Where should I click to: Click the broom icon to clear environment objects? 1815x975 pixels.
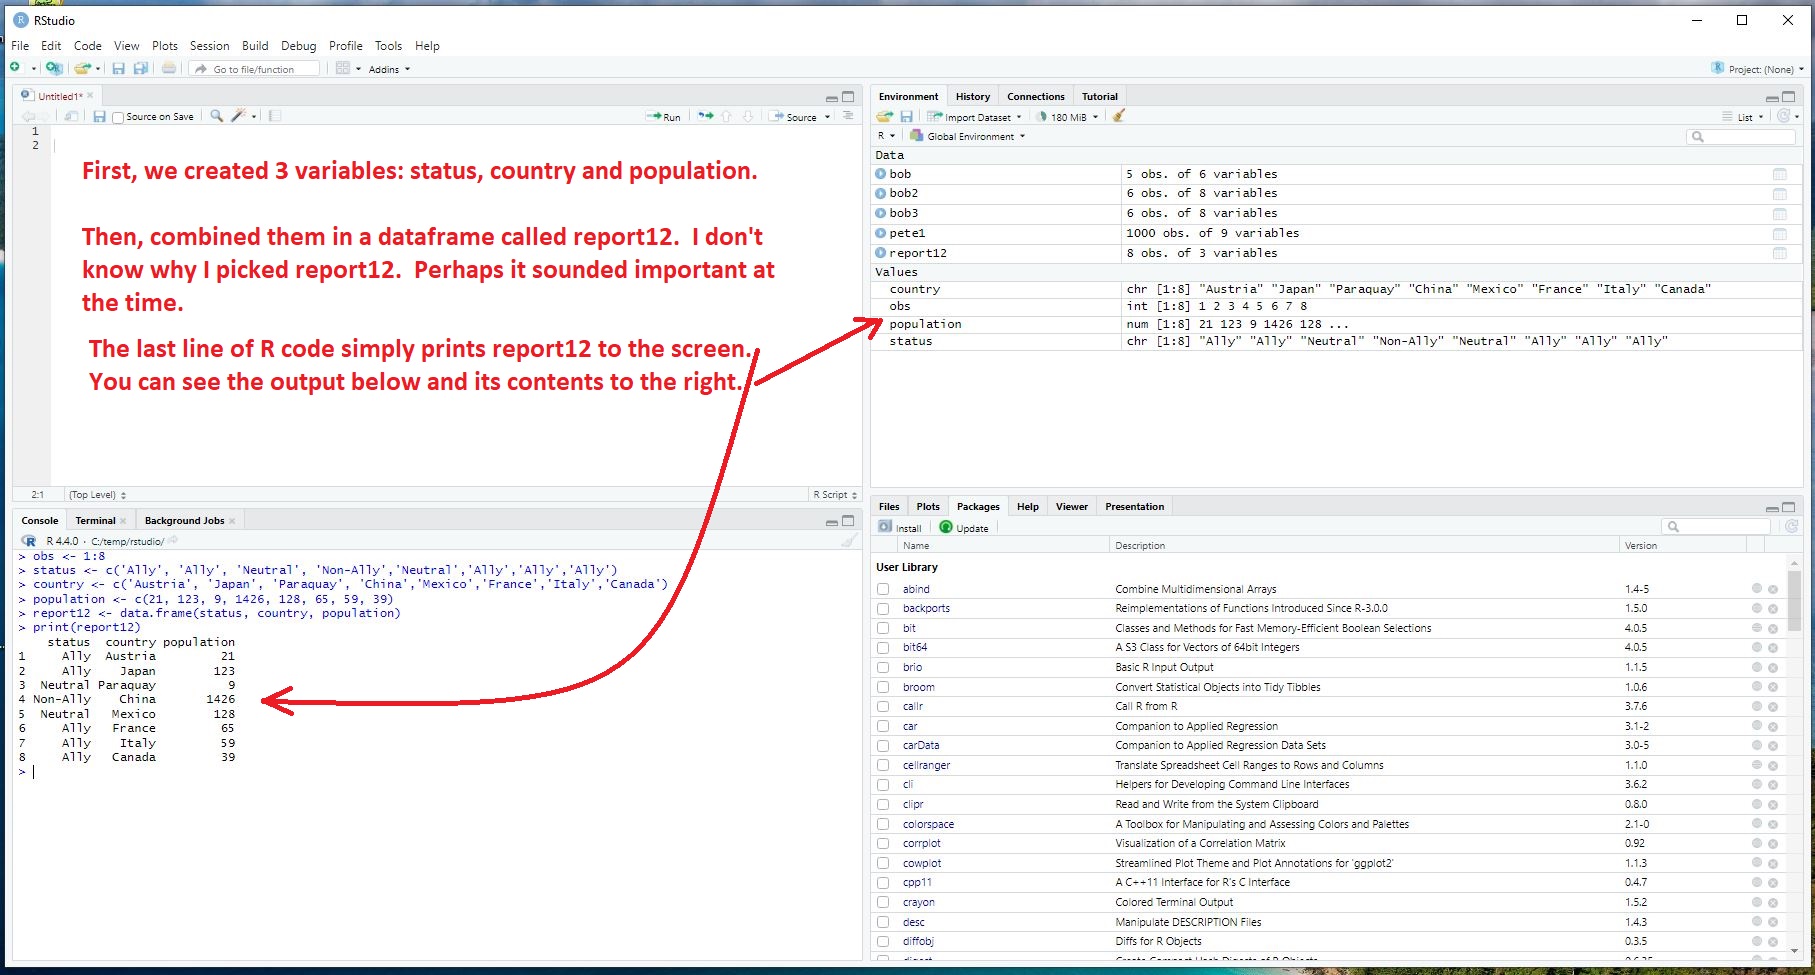(1119, 116)
